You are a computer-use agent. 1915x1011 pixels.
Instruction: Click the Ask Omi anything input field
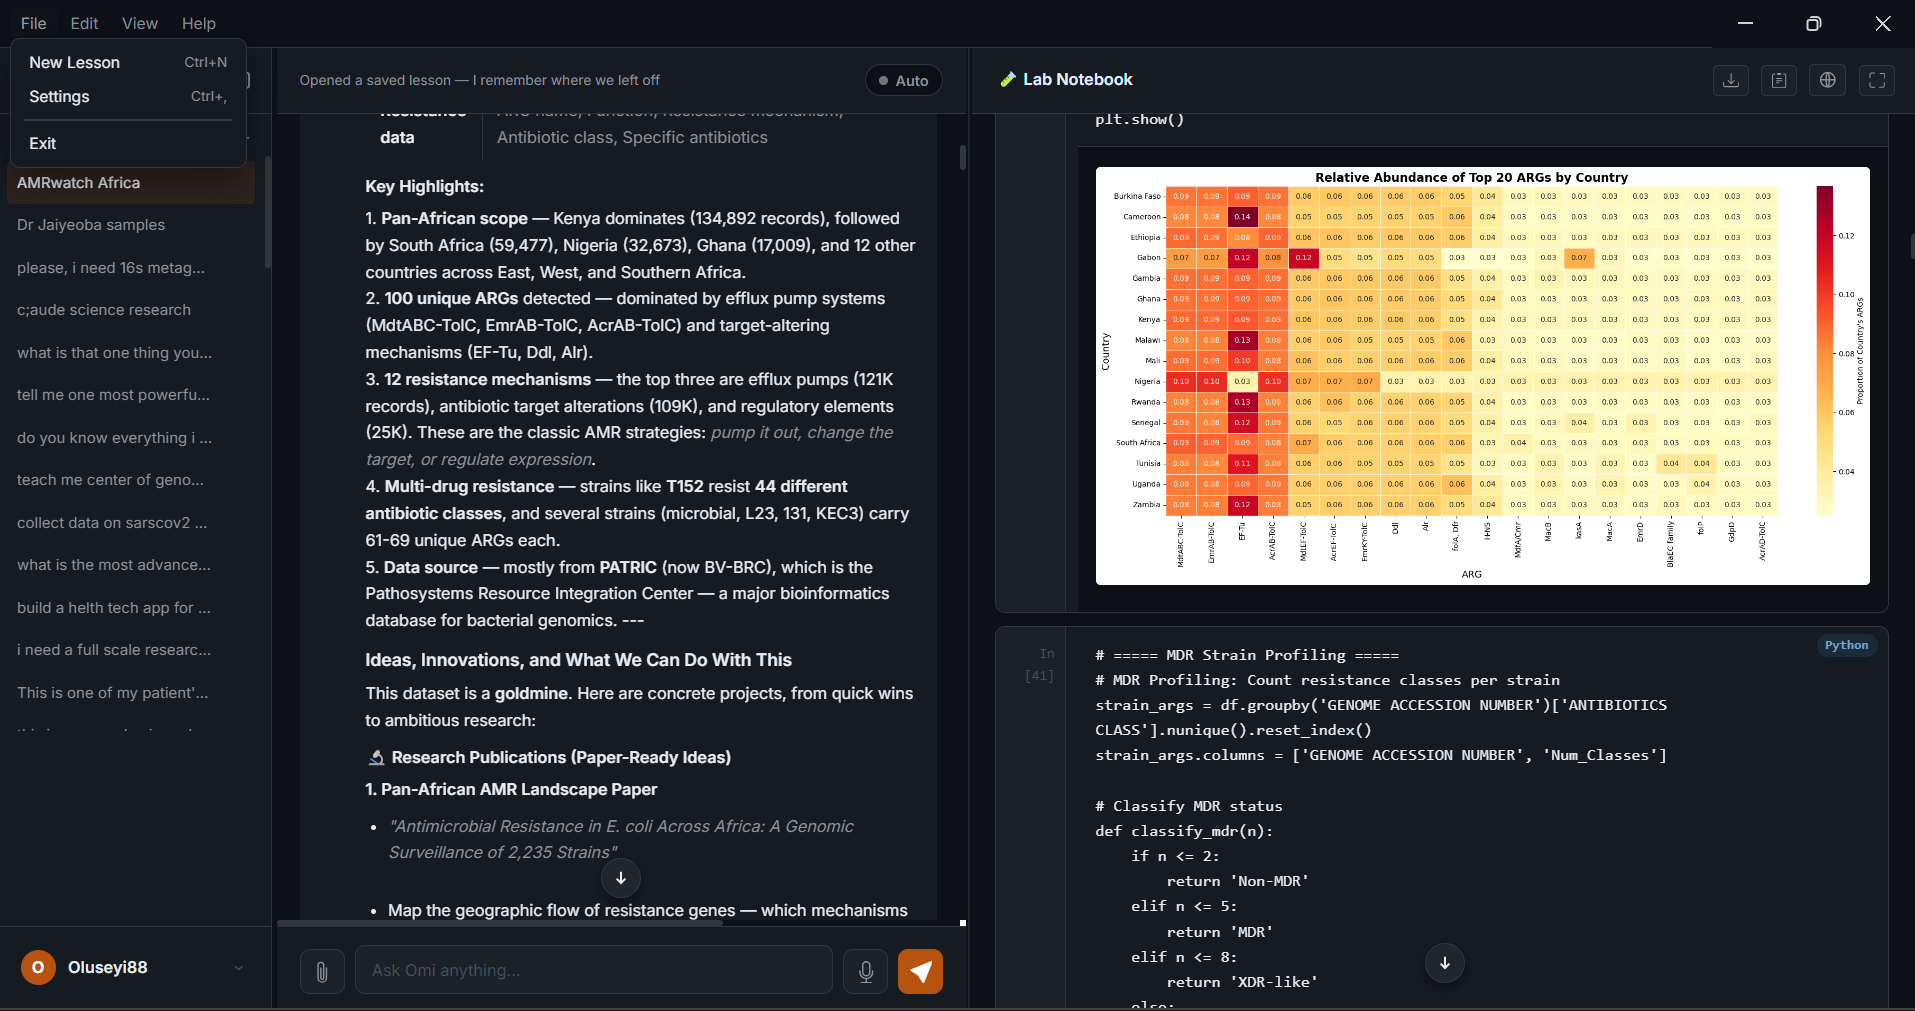click(594, 970)
